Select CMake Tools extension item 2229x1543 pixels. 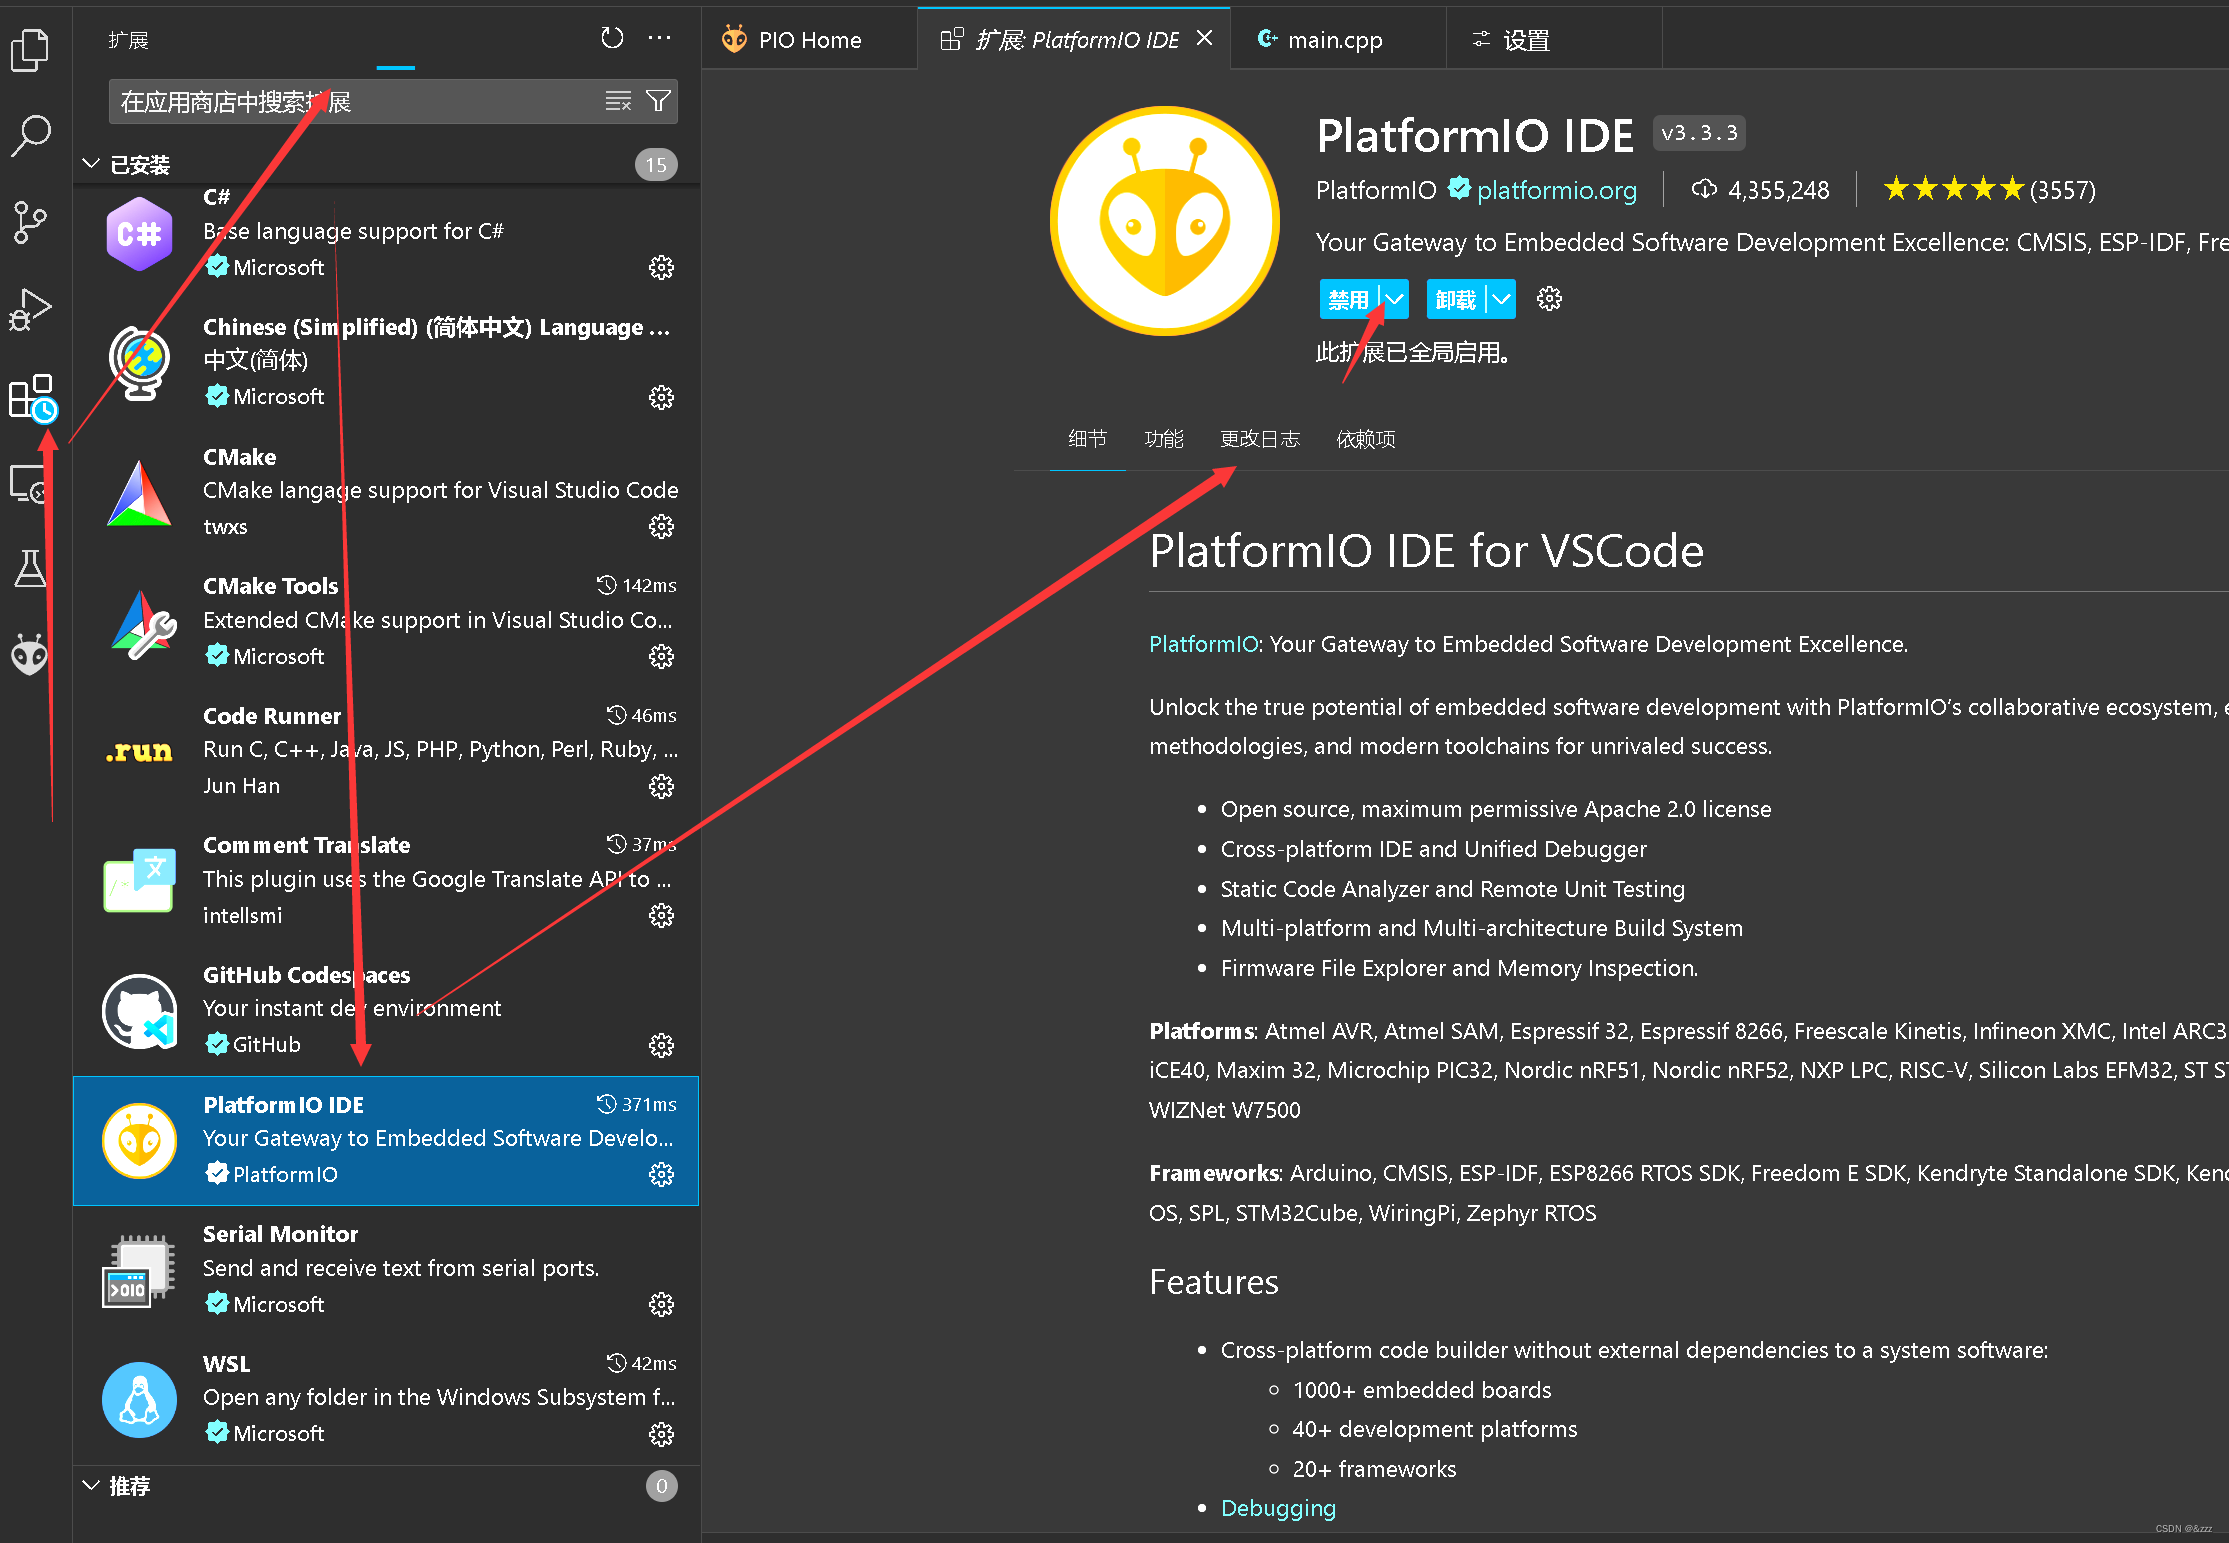coord(386,621)
